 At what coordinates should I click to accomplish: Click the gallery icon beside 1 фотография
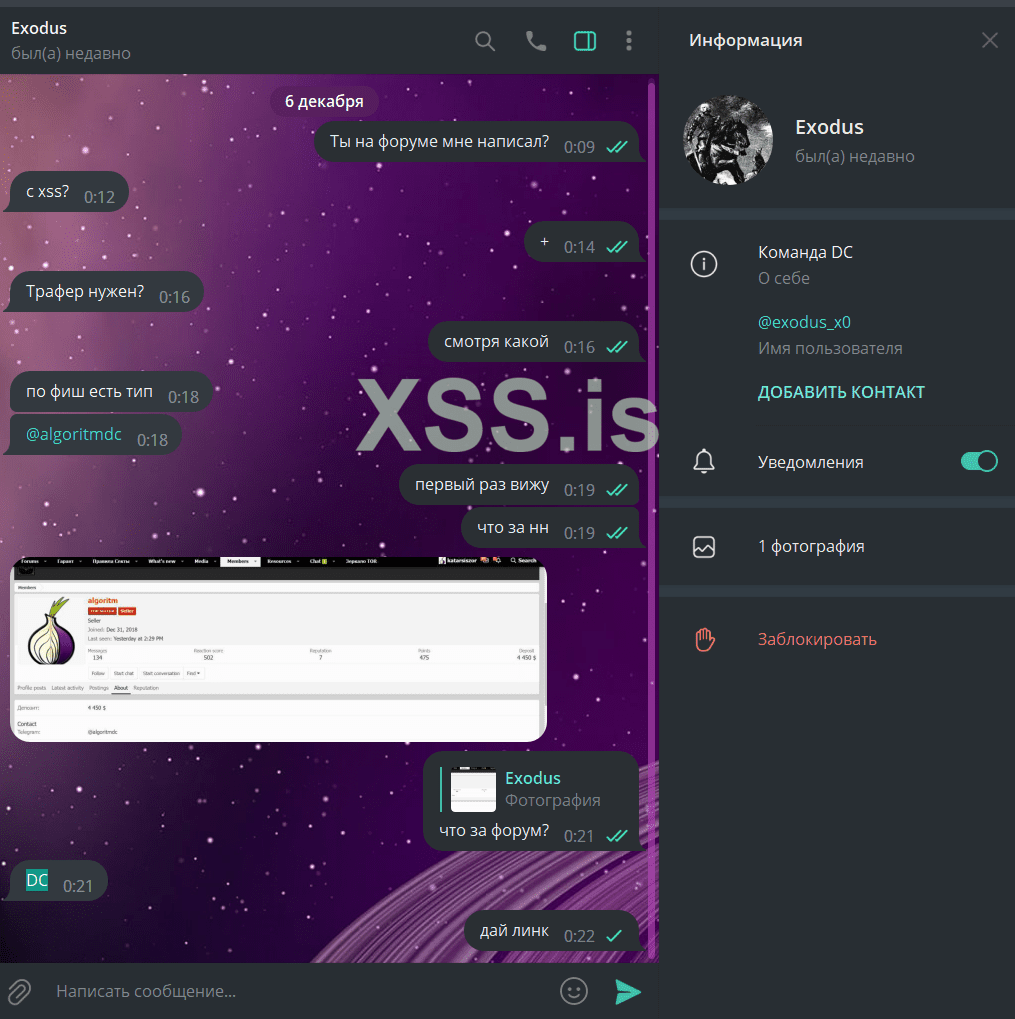[704, 546]
